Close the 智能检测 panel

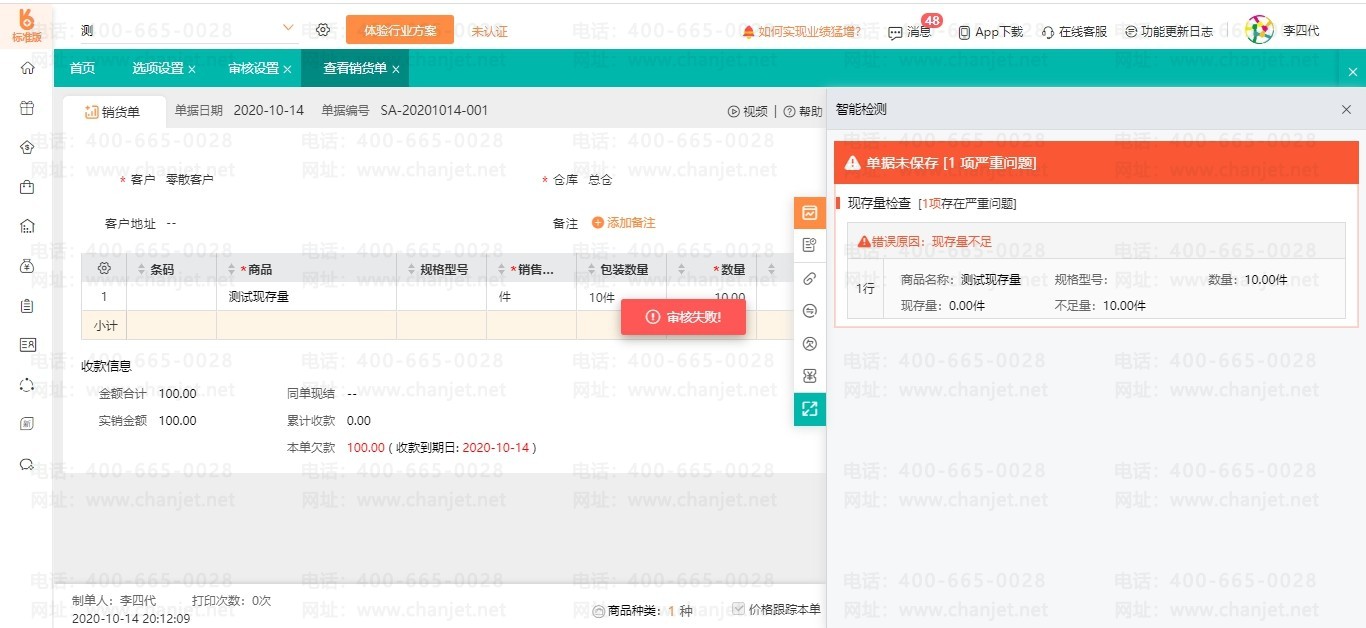point(1346,110)
